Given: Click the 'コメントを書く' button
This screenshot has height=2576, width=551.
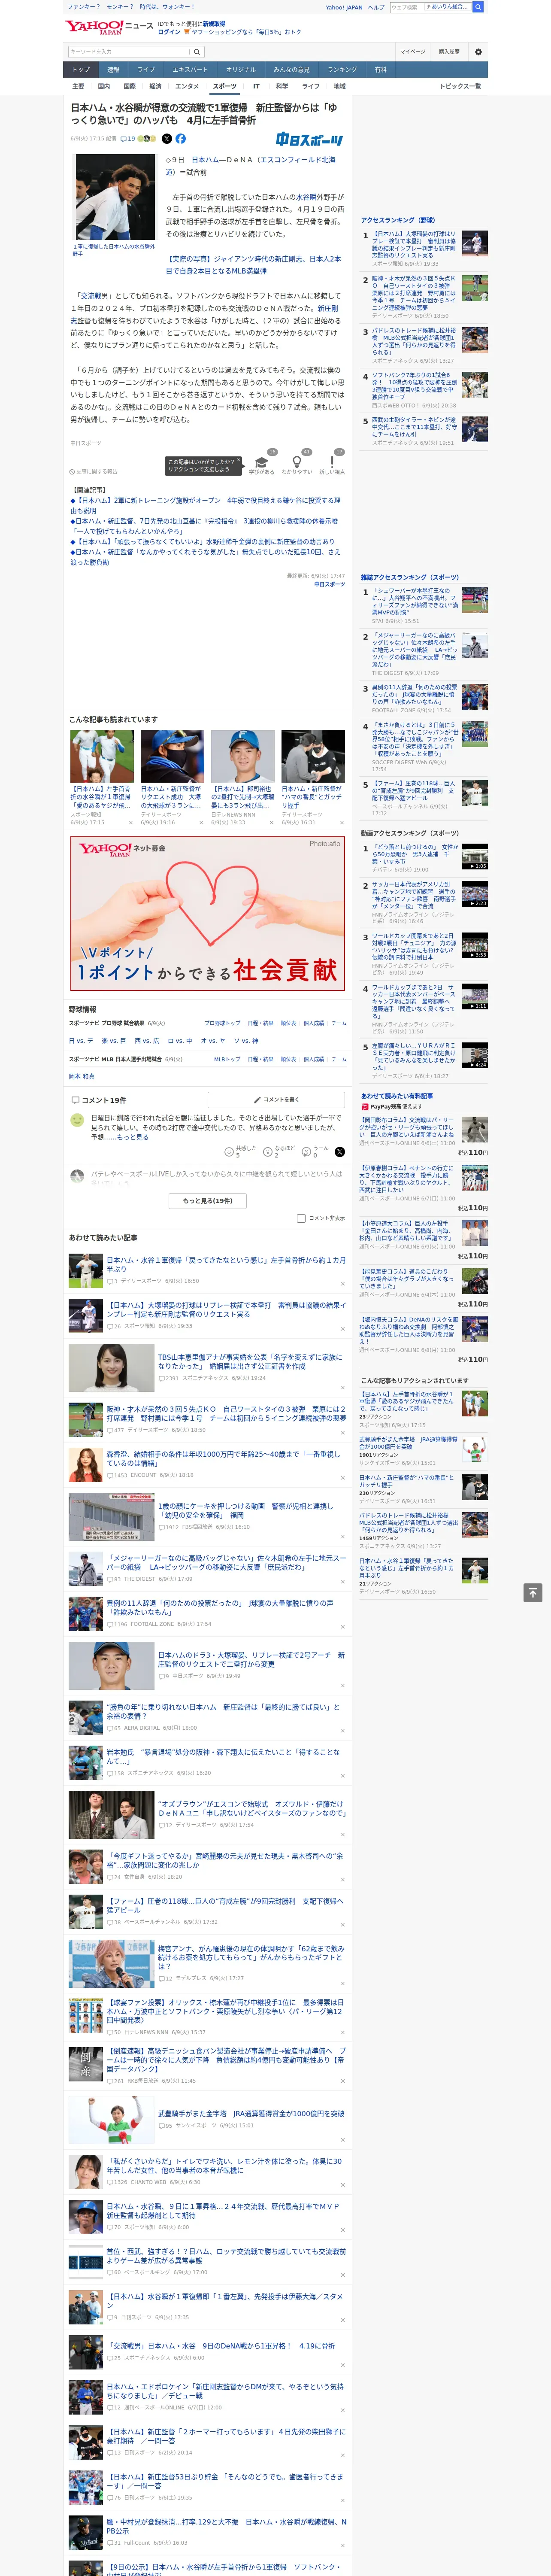Looking at the screenshot, I should coord(276,1099).
